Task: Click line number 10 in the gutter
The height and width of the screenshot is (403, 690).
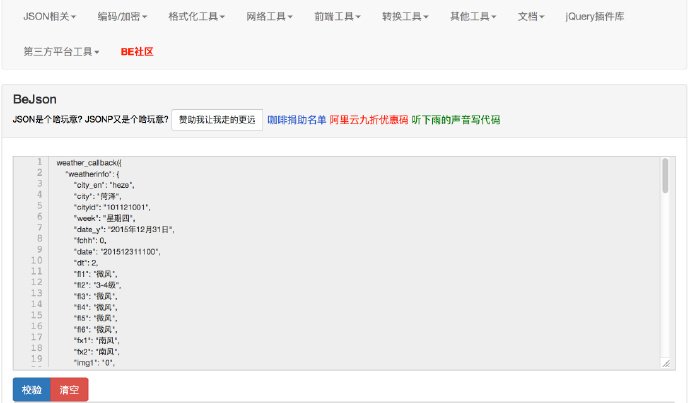Action: click(x=37, y=260)
